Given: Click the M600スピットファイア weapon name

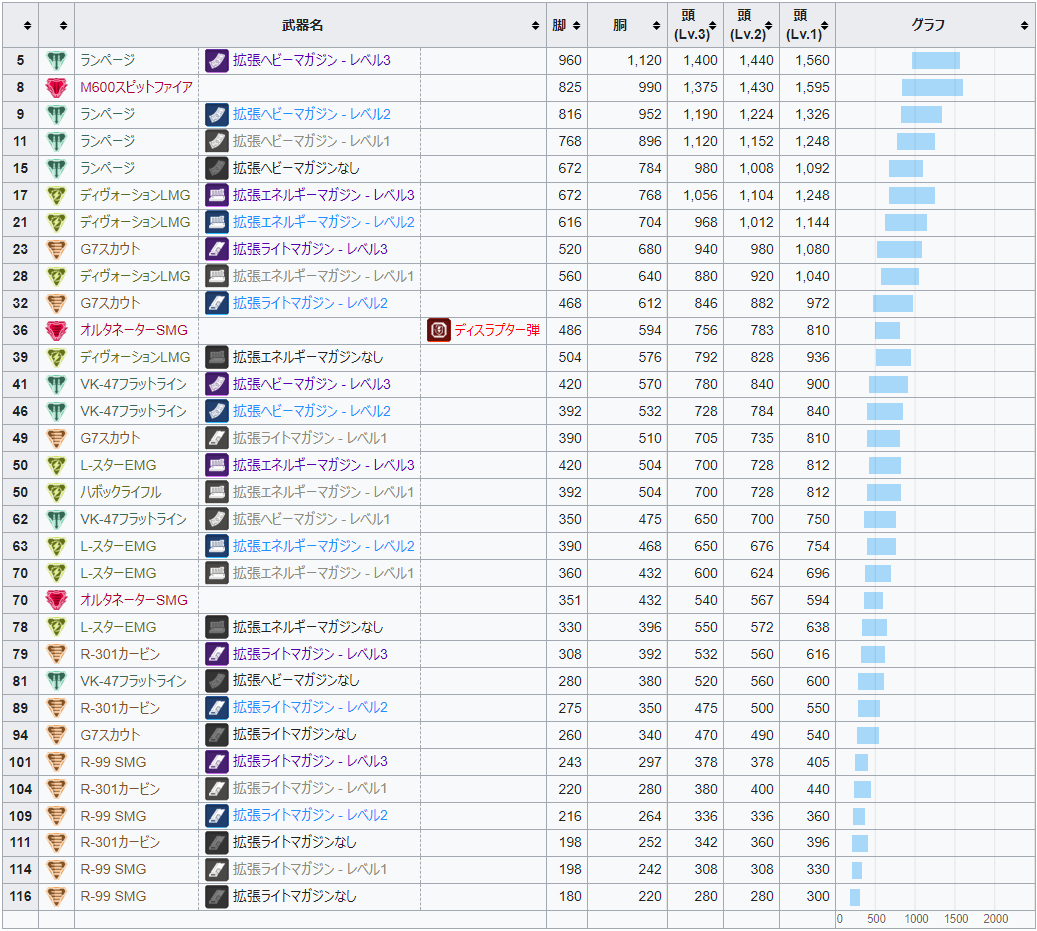Looking at the screenshot, I should point(136,87).
